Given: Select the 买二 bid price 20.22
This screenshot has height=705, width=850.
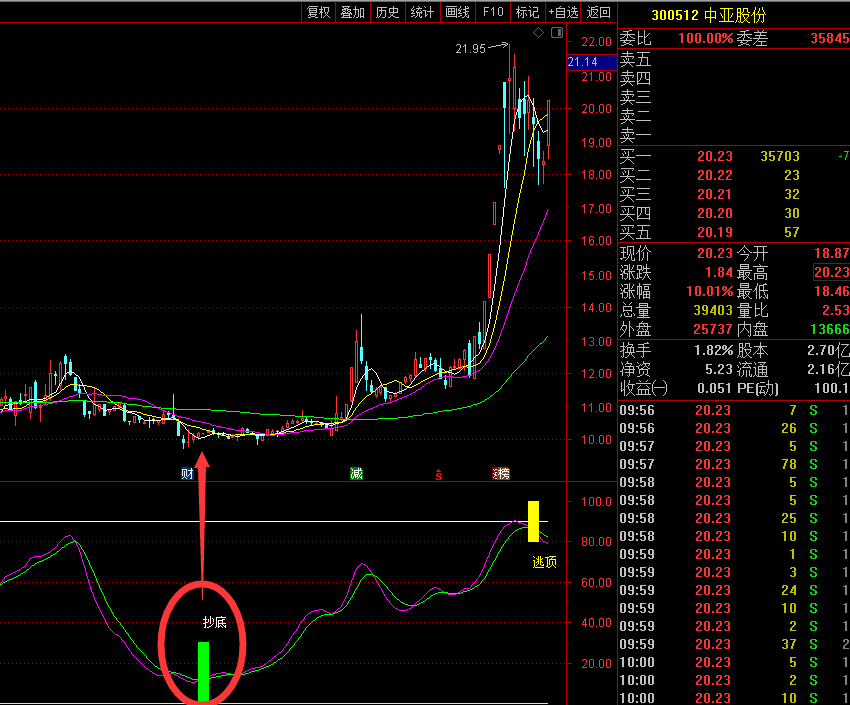Looking at the screenshot, I should point(714,176).
